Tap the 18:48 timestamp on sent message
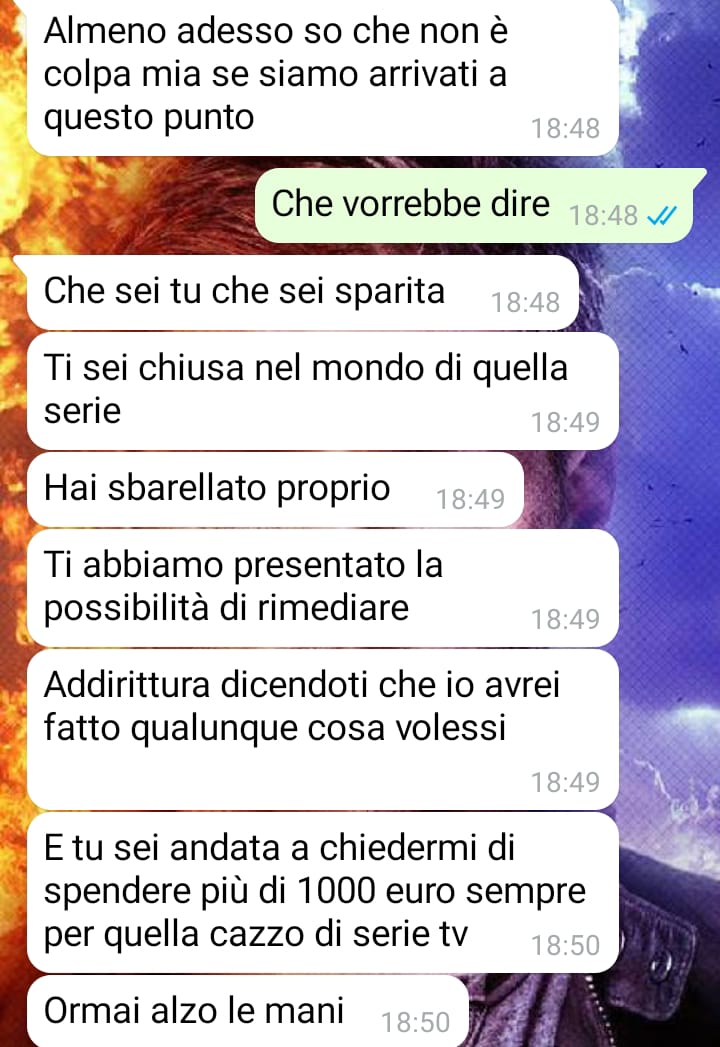Image resolution: width=720 pixels, height=1047 pixels. (603, 216)
